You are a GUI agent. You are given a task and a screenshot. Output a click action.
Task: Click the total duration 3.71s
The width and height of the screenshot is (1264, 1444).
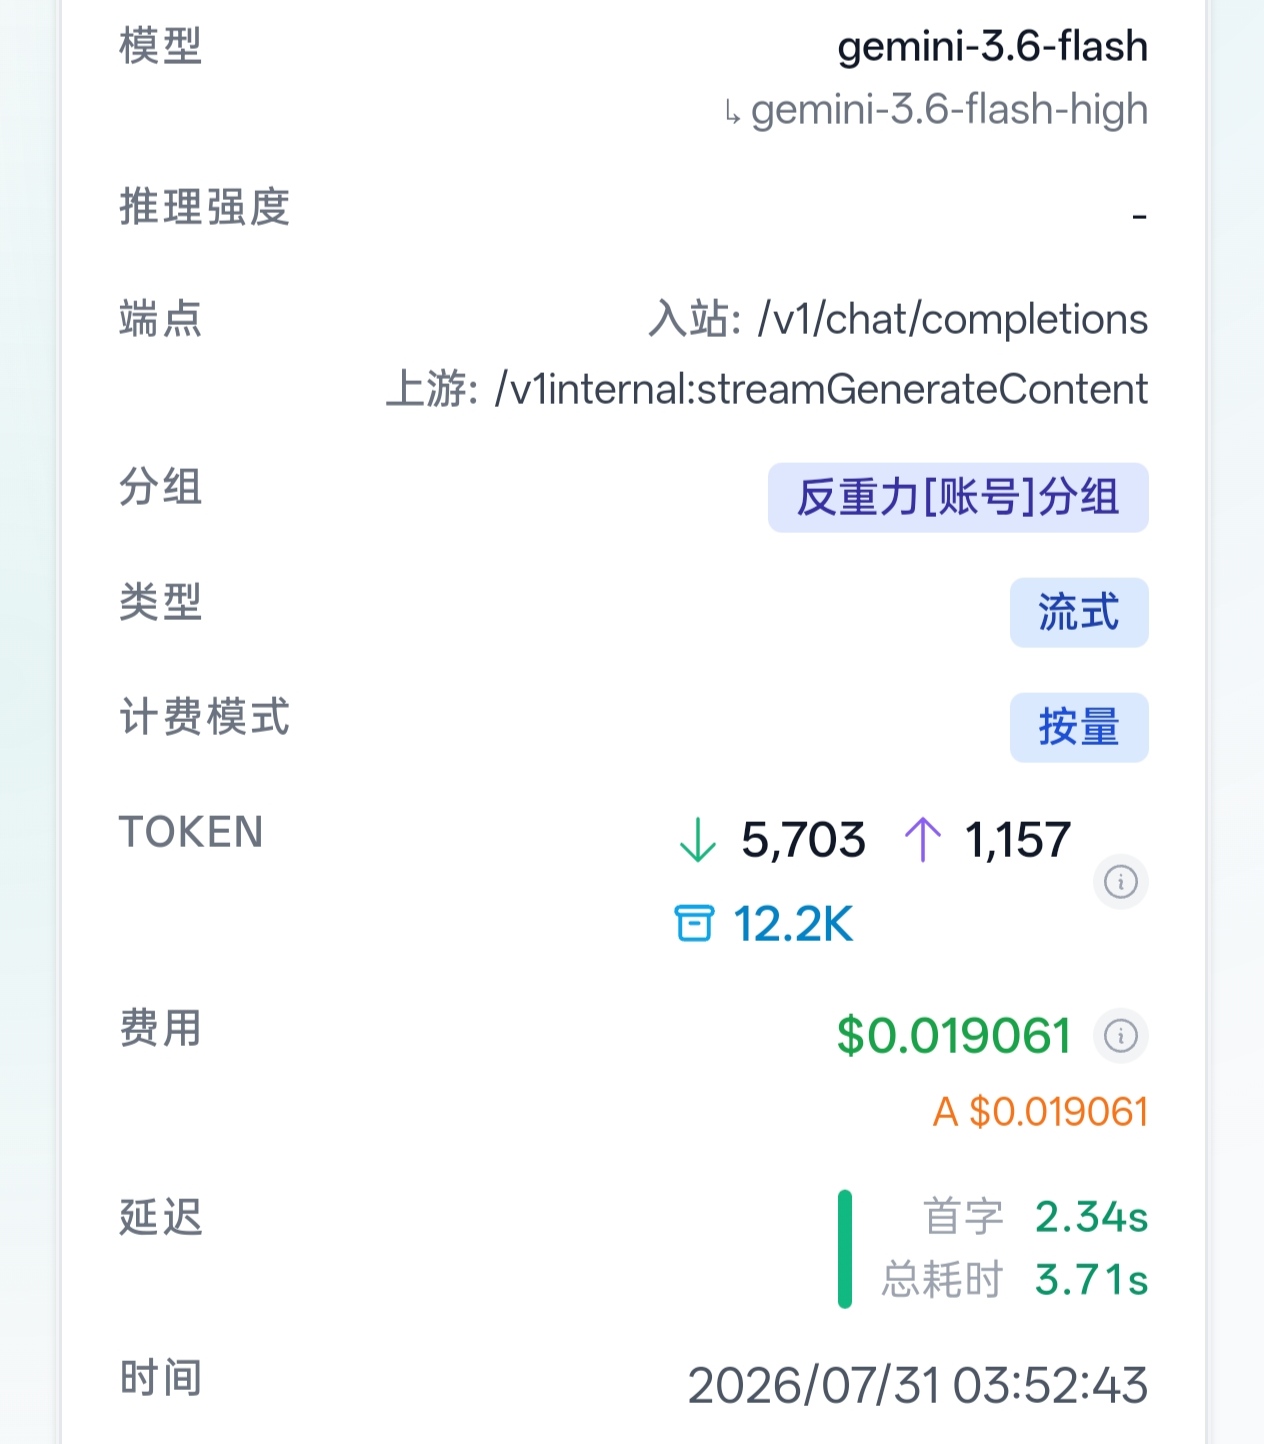tap(1091, 1279)
